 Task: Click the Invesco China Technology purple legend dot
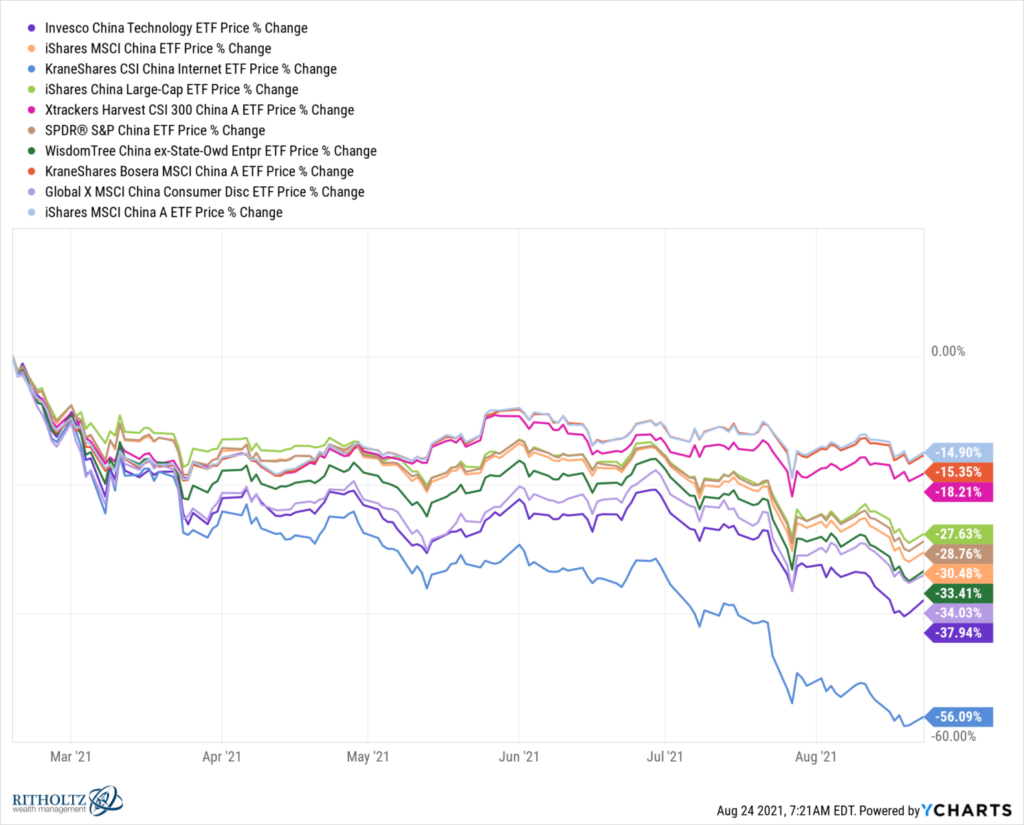[x=36, y=28]
